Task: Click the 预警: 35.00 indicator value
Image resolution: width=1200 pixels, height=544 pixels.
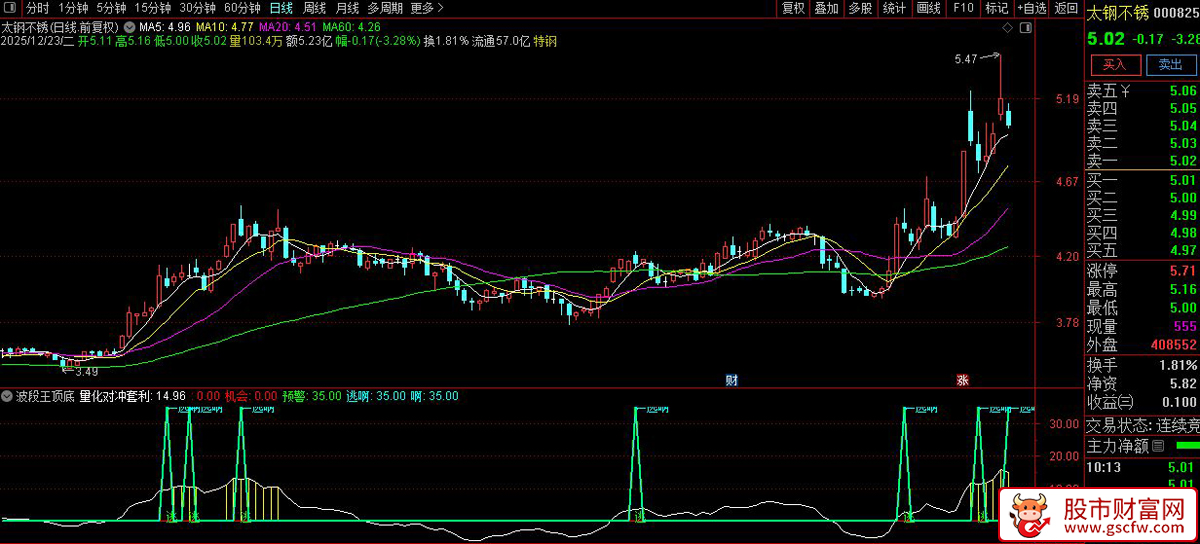Action: (312, 397)
